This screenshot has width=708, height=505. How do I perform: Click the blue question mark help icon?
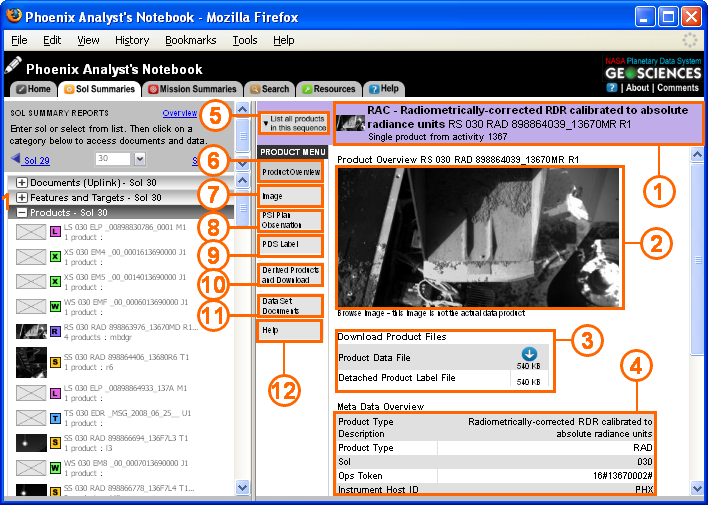pos(612,88)
